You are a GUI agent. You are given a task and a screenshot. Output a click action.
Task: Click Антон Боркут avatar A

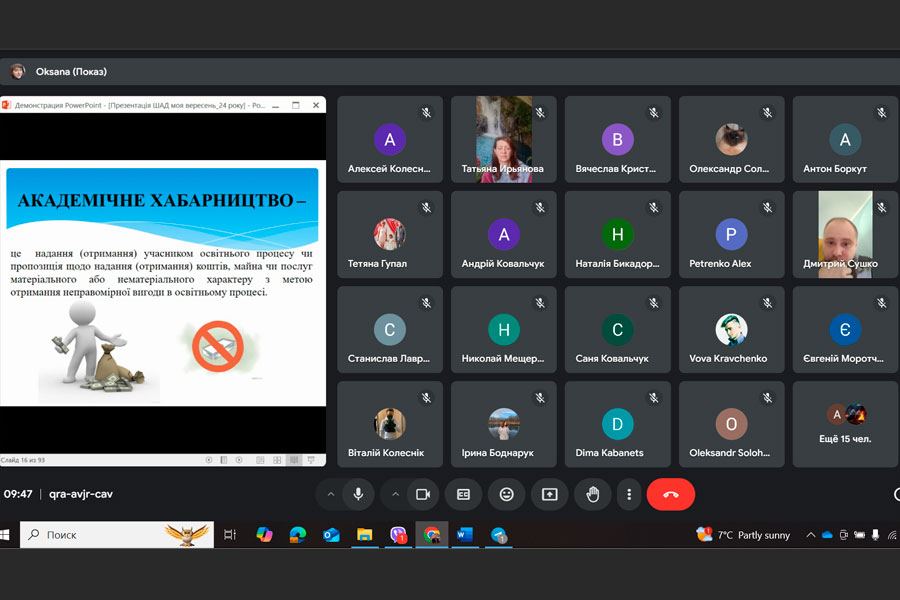[845, 140]
